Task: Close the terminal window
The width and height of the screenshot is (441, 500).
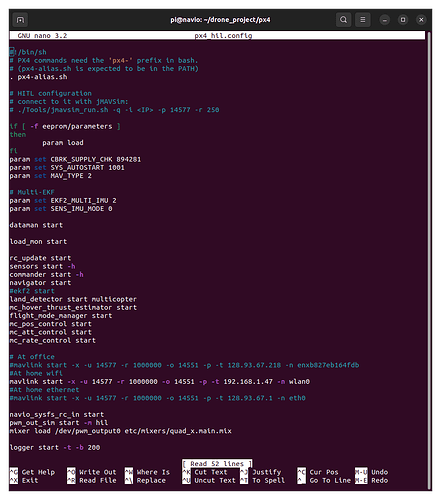Action: tap(421, 20)
